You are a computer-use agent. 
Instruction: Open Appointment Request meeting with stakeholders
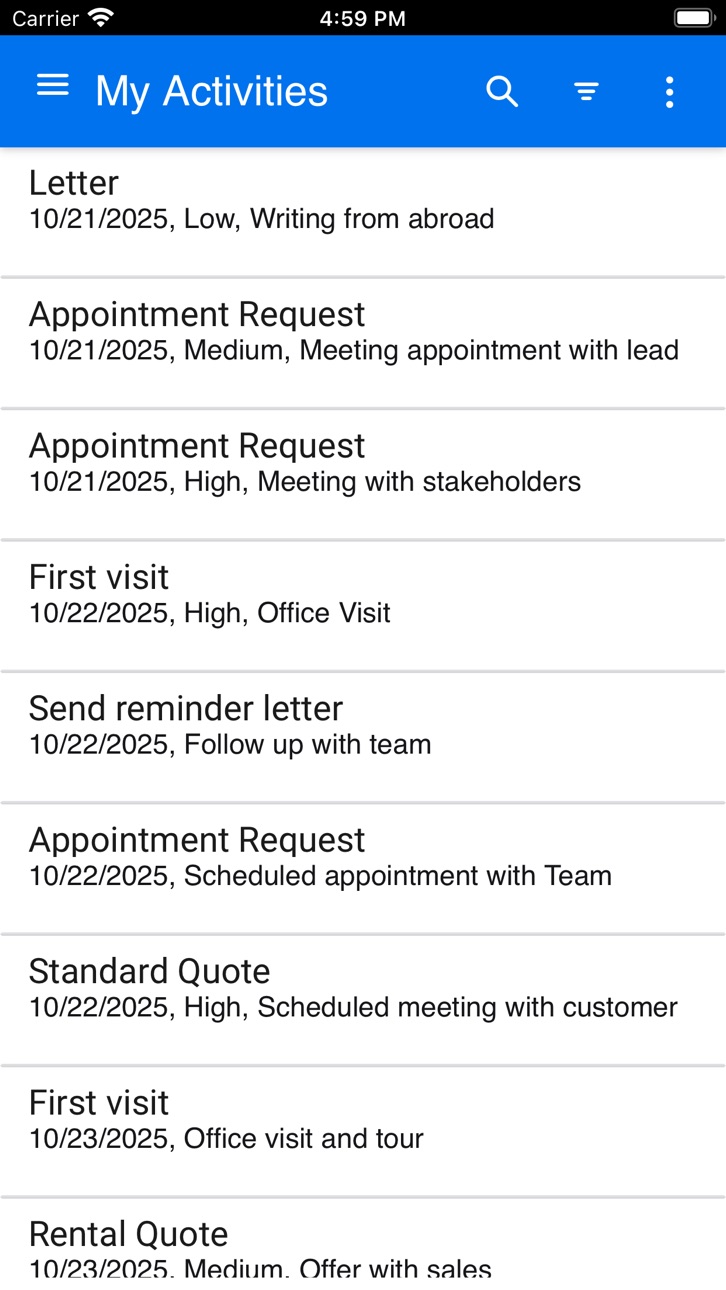(363, 474)
